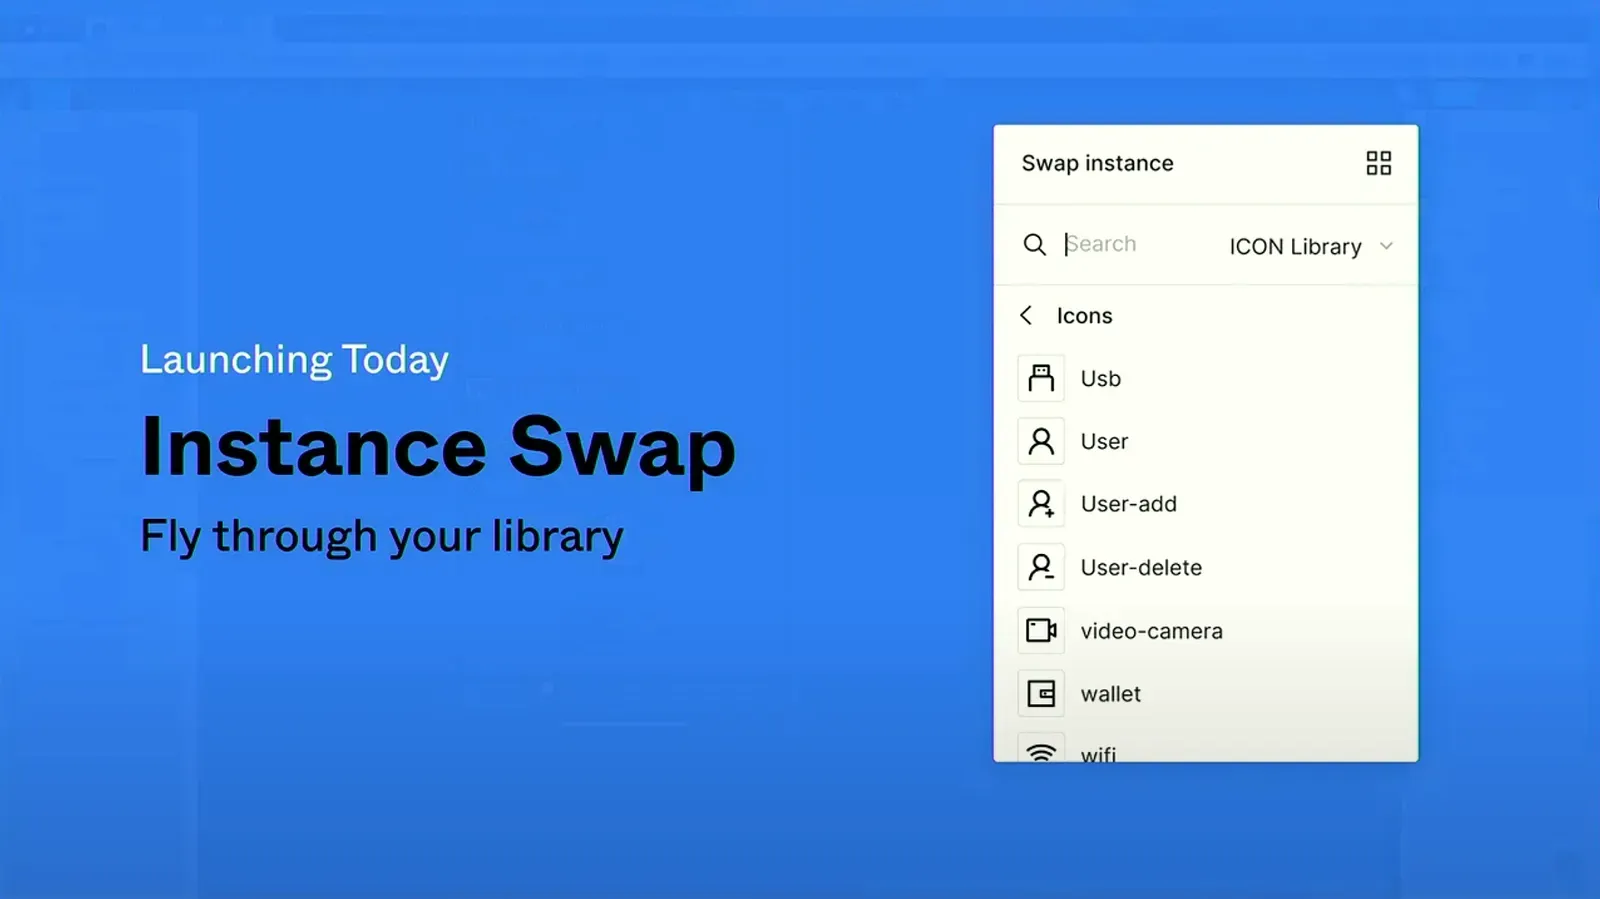Screen dimensions: 1600x899
Task: Click the search magnifier icon
Action: [x=1034, y=245]
